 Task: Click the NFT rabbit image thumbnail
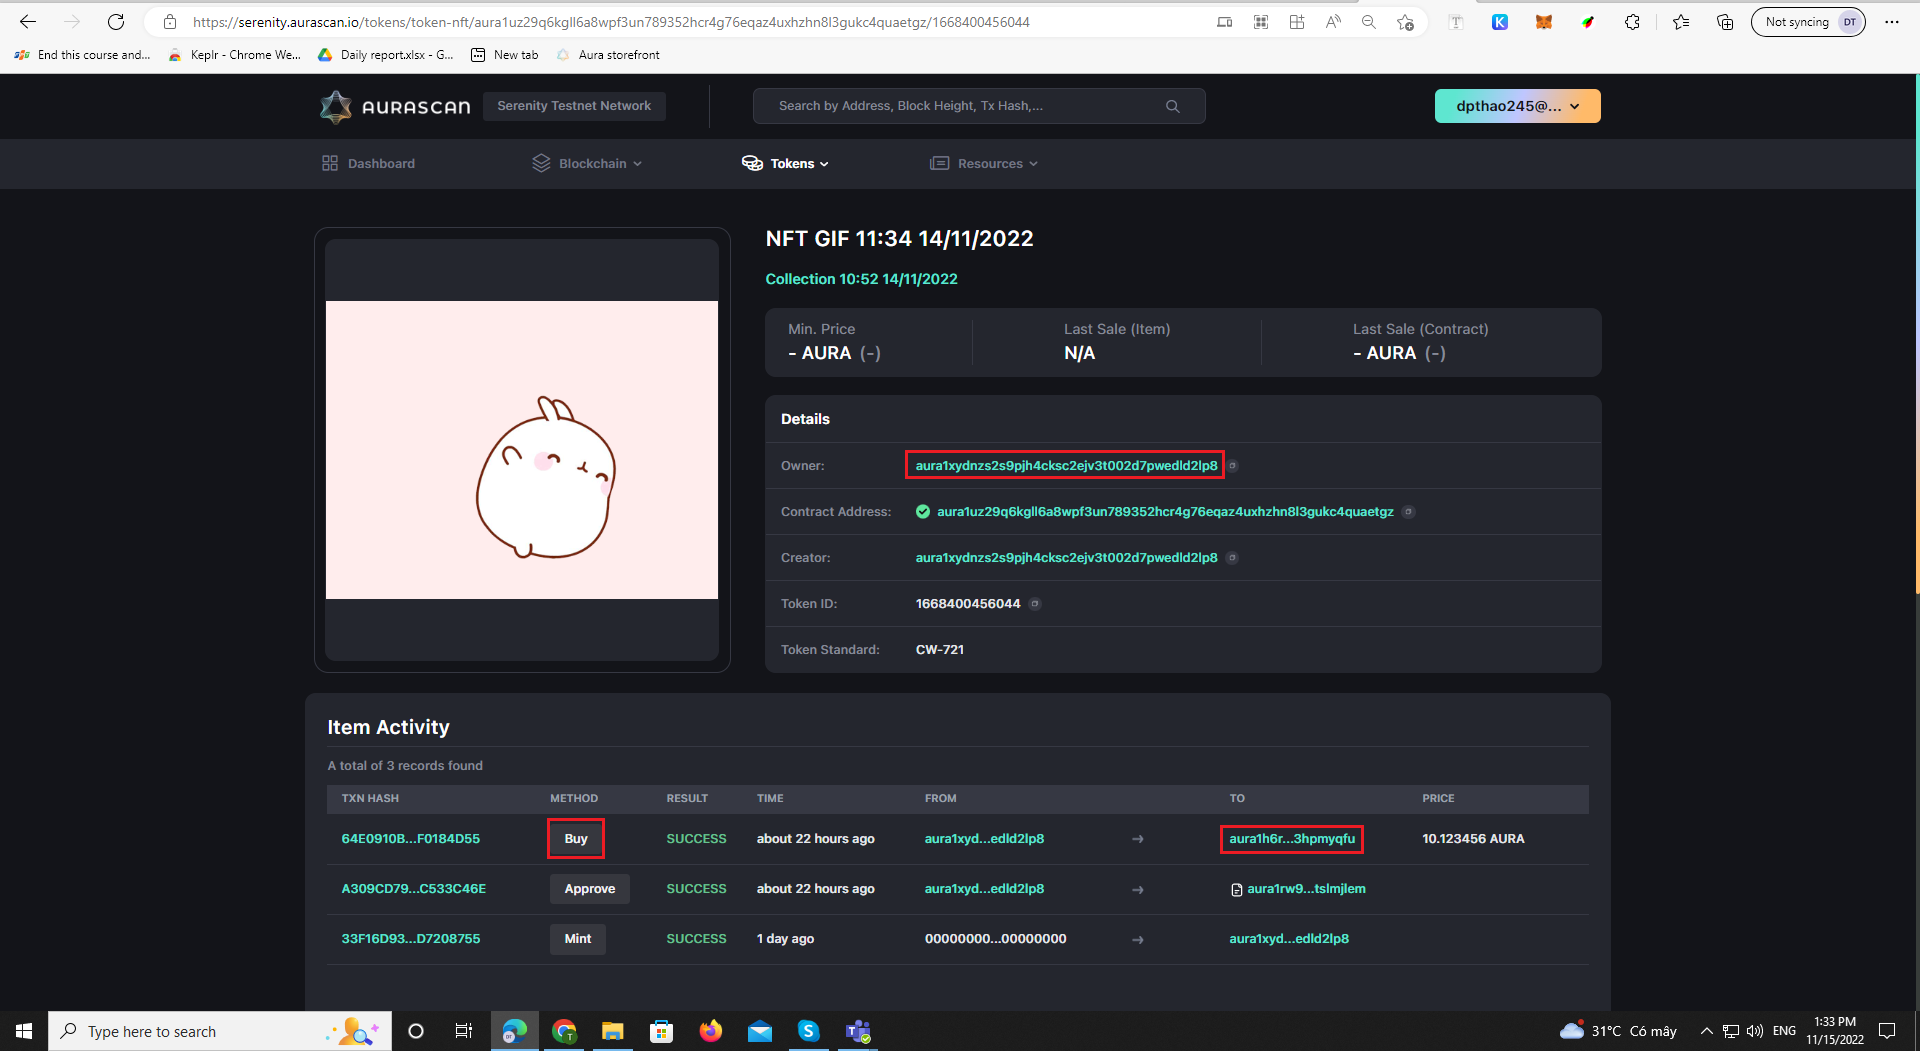521,448
